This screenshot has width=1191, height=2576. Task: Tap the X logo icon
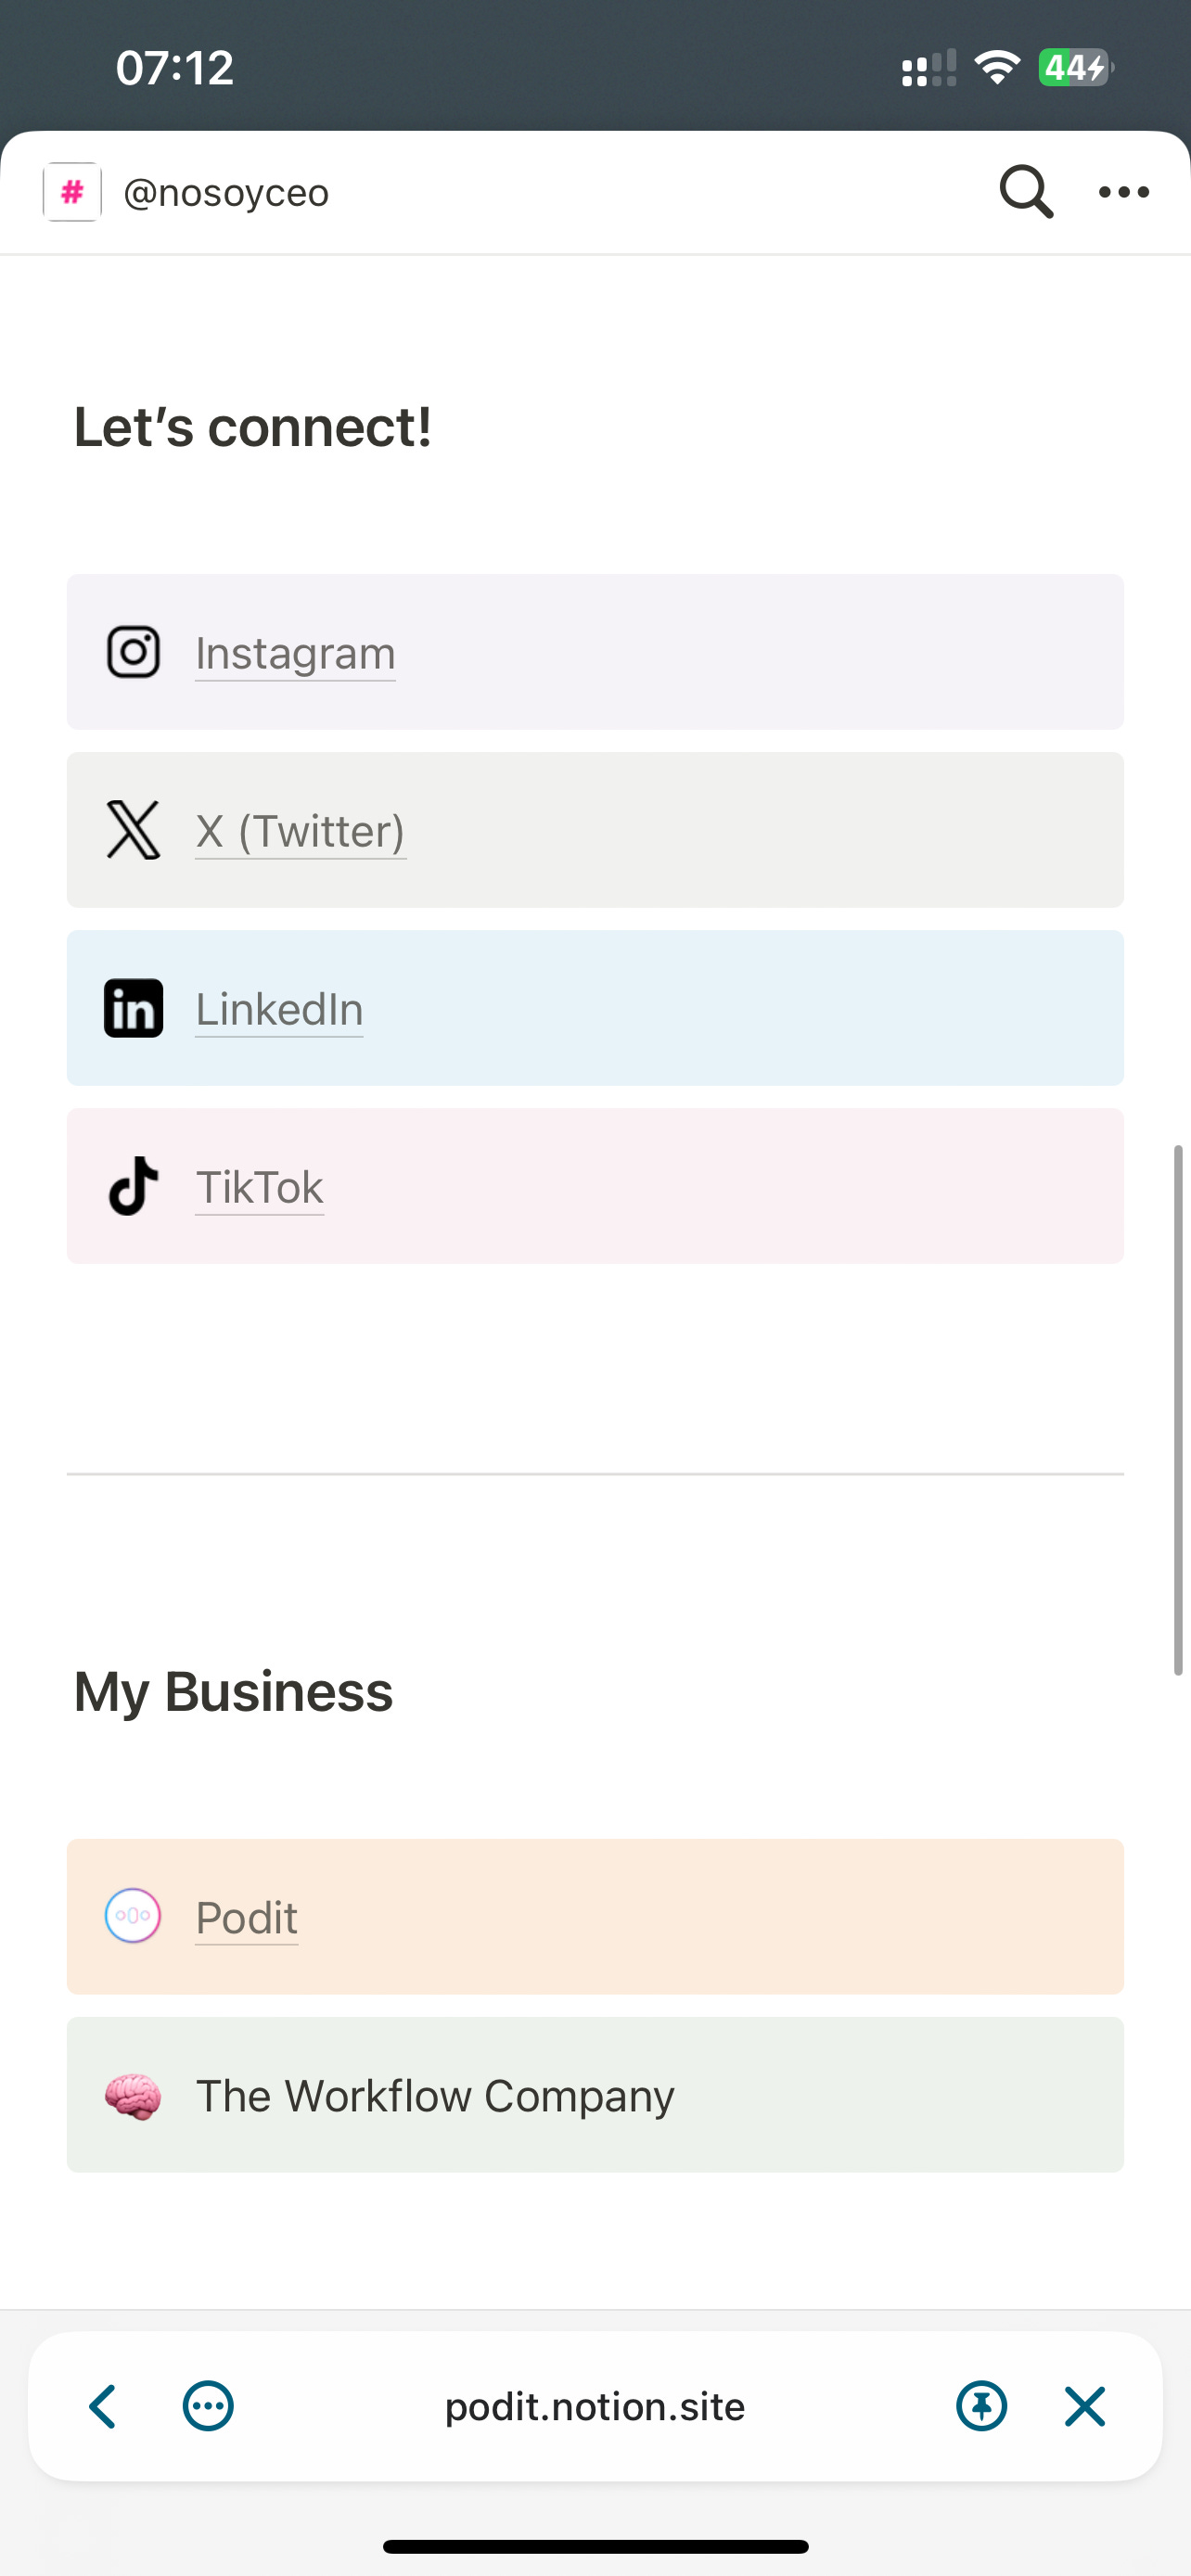pyautogui.click(x=133, y=830)
